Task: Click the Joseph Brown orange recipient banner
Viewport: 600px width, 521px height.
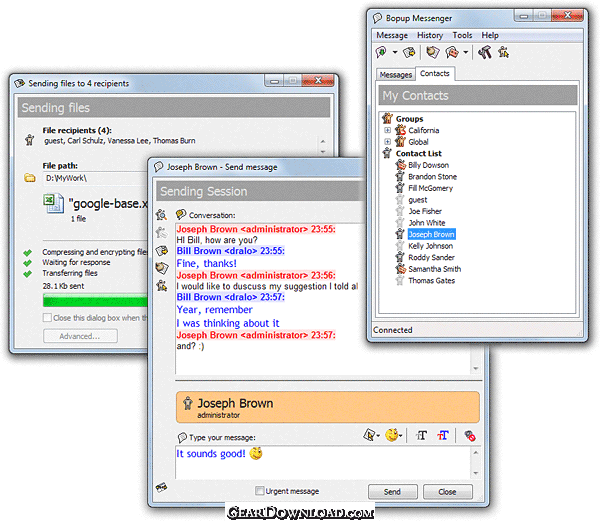Action: point(328,407)
